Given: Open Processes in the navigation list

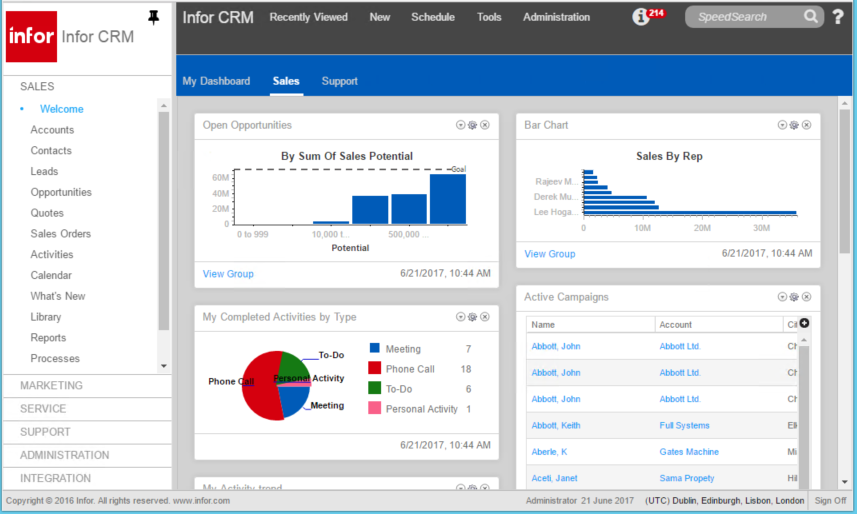Looking at the screenshot, I should pos(55,358).
